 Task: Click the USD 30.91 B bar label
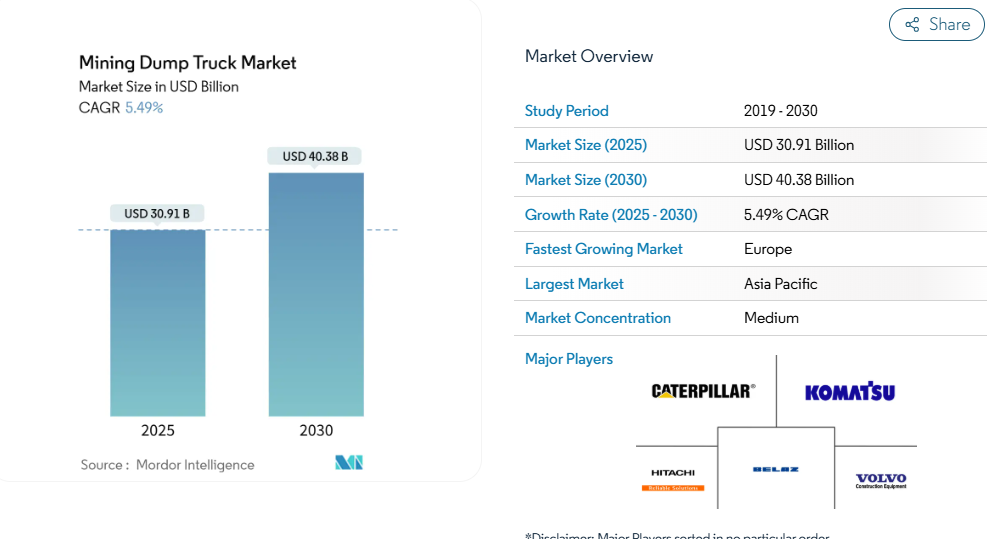click(157, 213)
